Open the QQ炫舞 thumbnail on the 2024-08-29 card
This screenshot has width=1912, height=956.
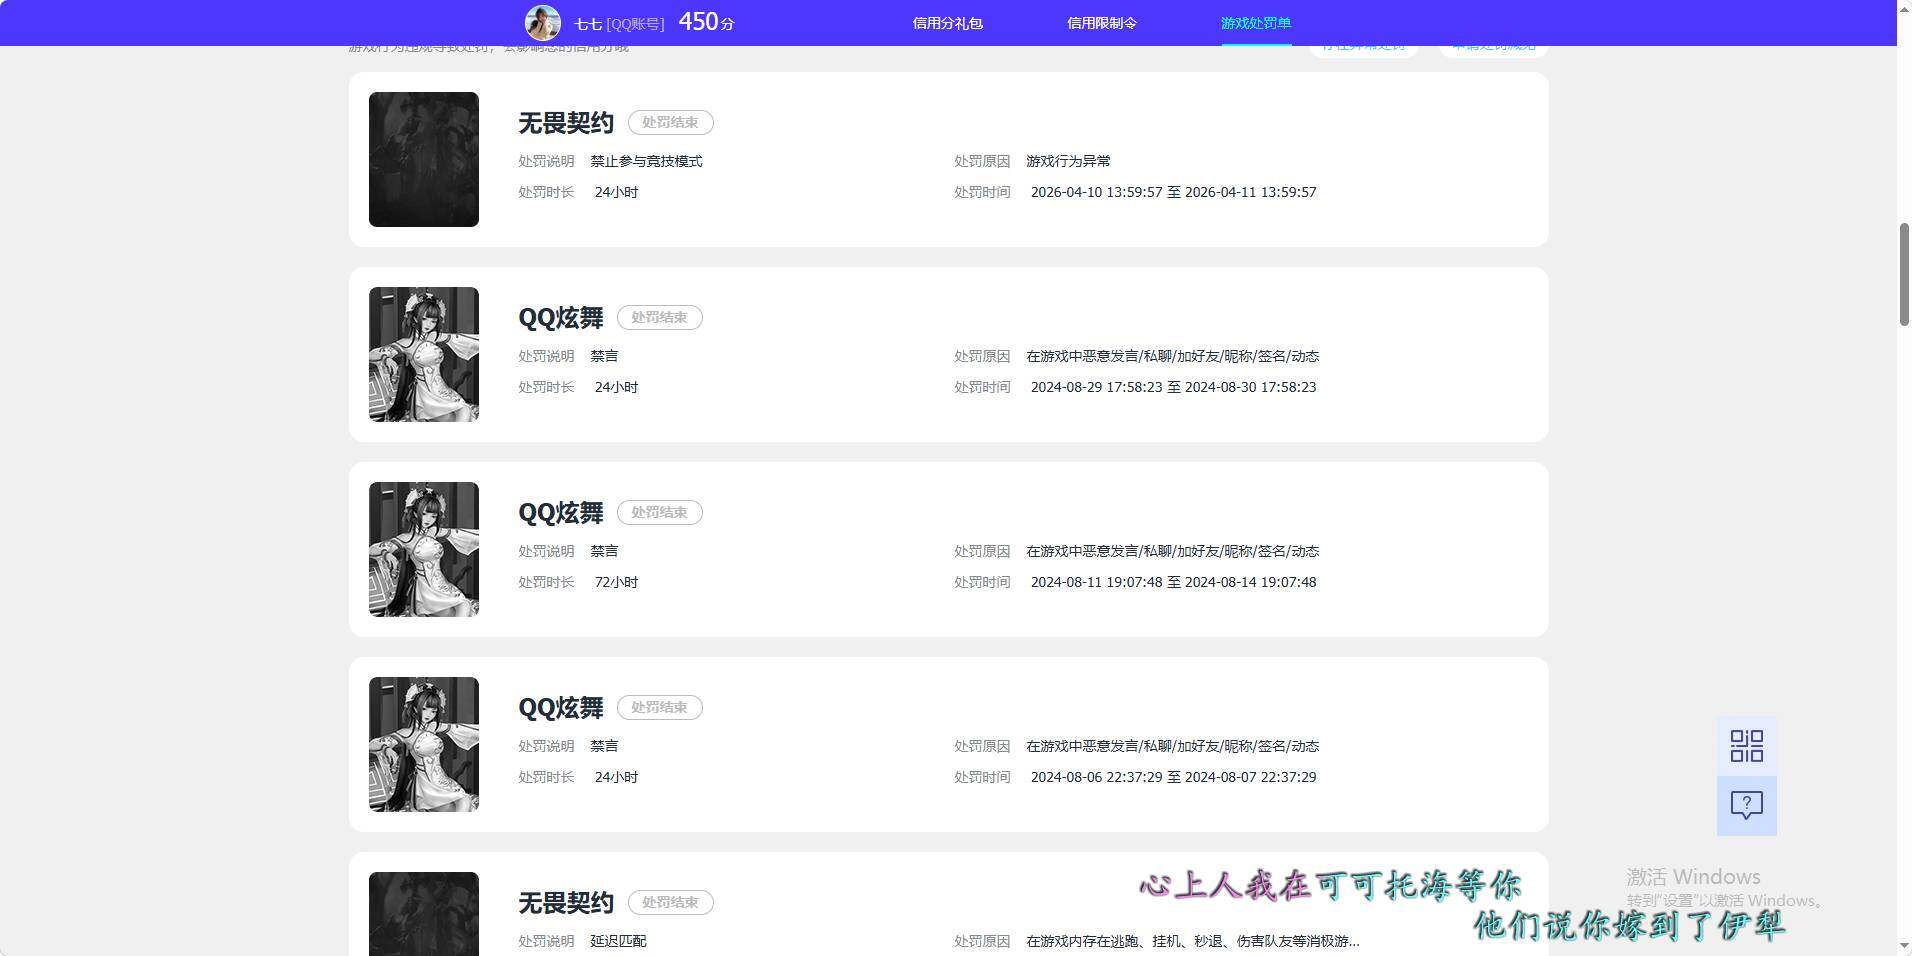tap(424, 354)
